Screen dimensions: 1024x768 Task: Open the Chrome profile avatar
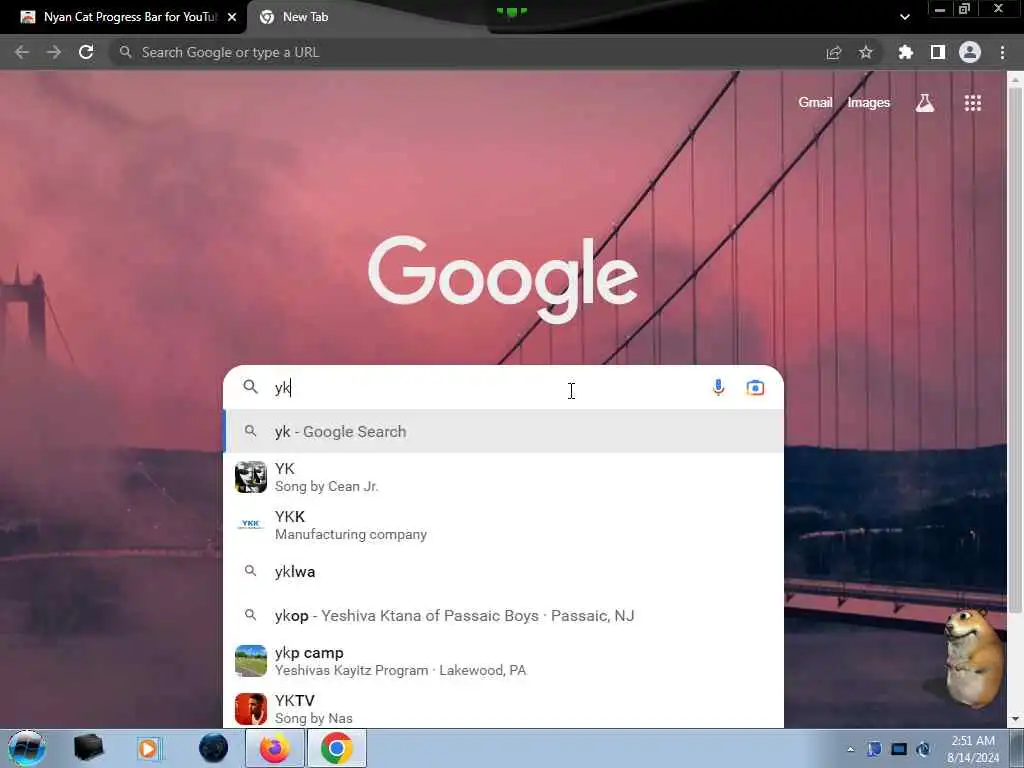(970, 52)
